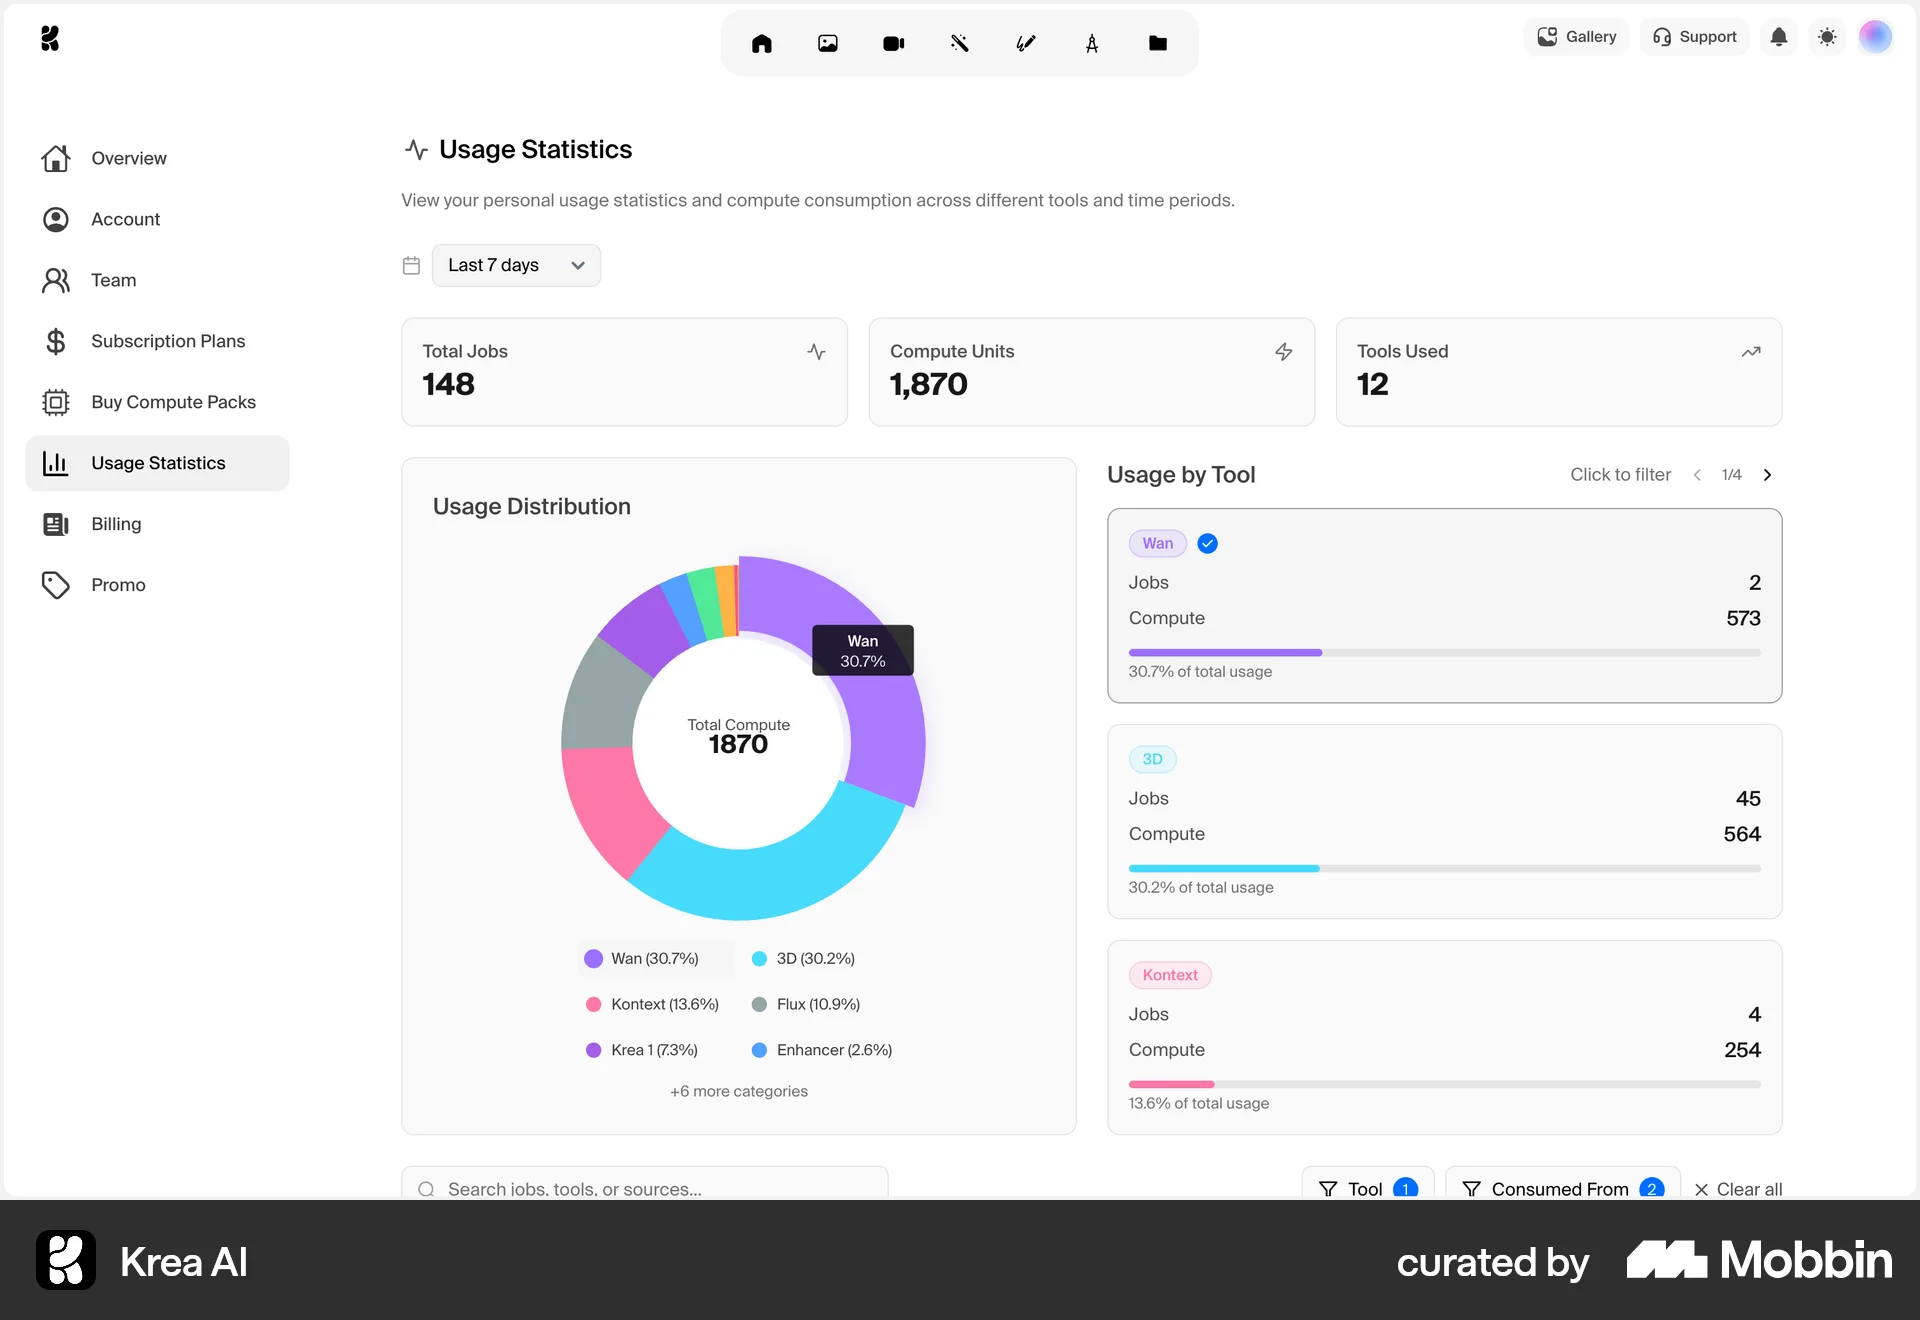Deselect the Wan tool filter card
1920x1320 pixels.
tap(1444, 605)
